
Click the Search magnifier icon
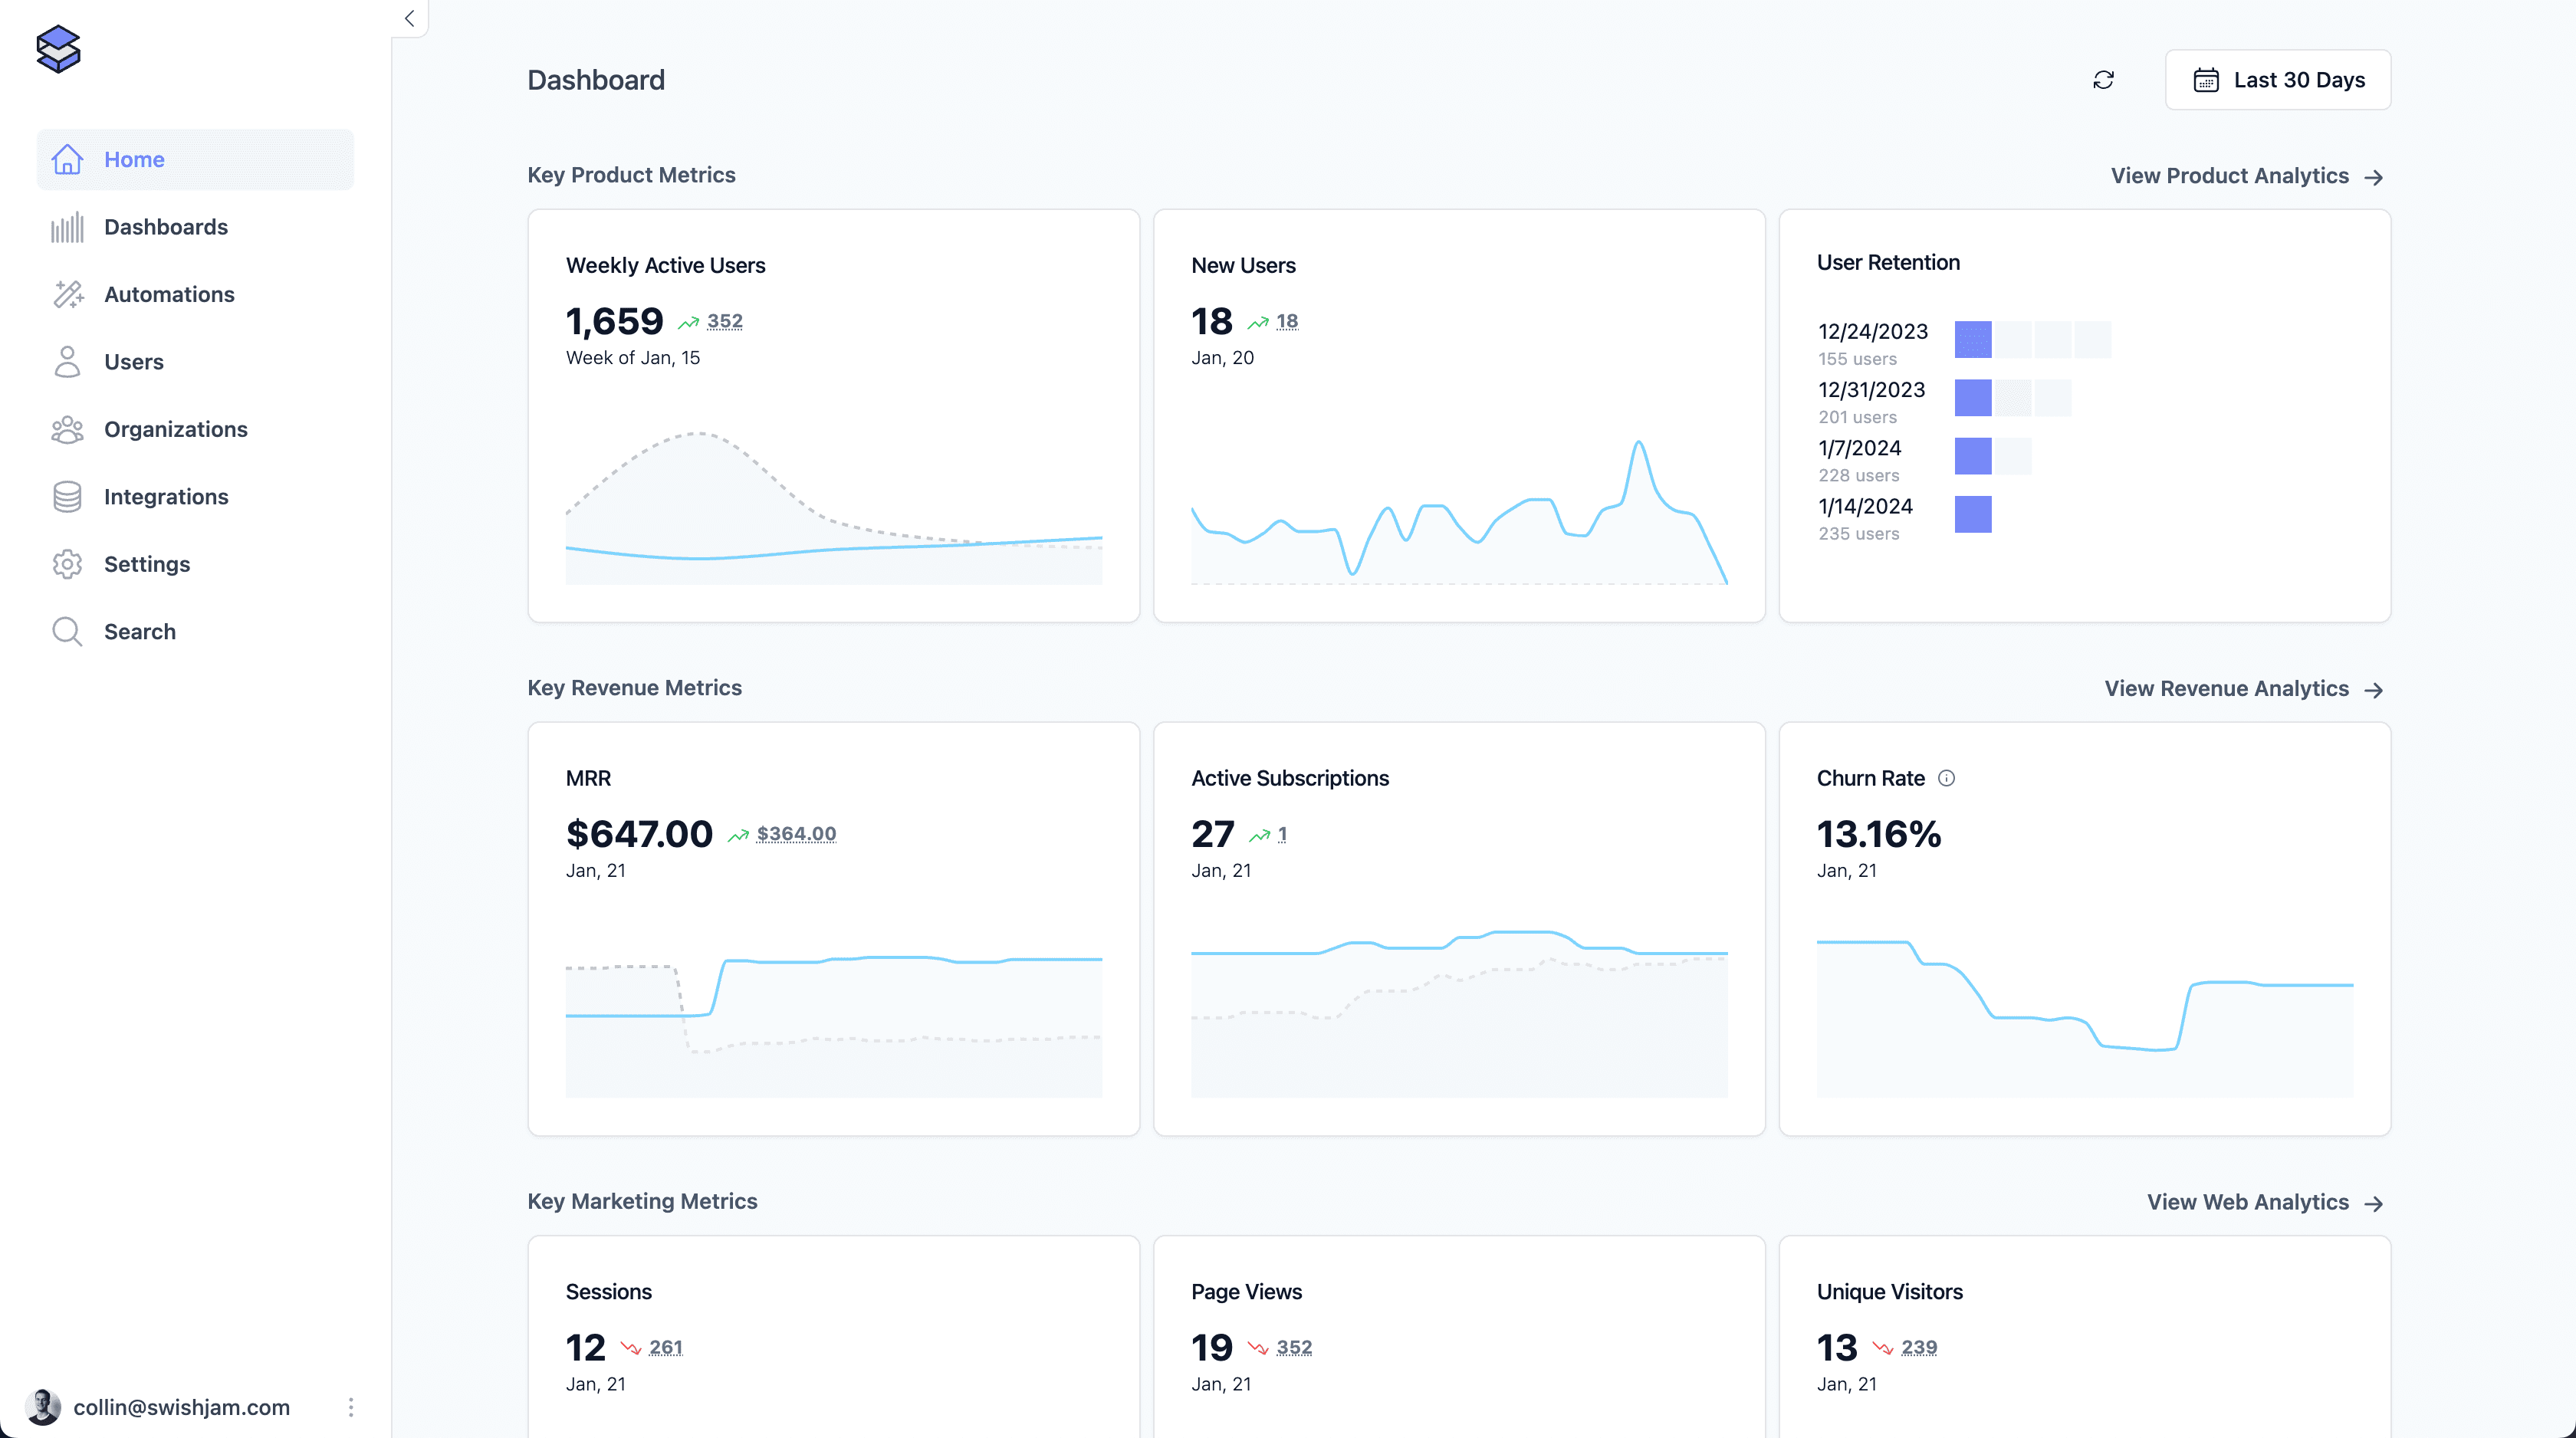click(67, 632)
